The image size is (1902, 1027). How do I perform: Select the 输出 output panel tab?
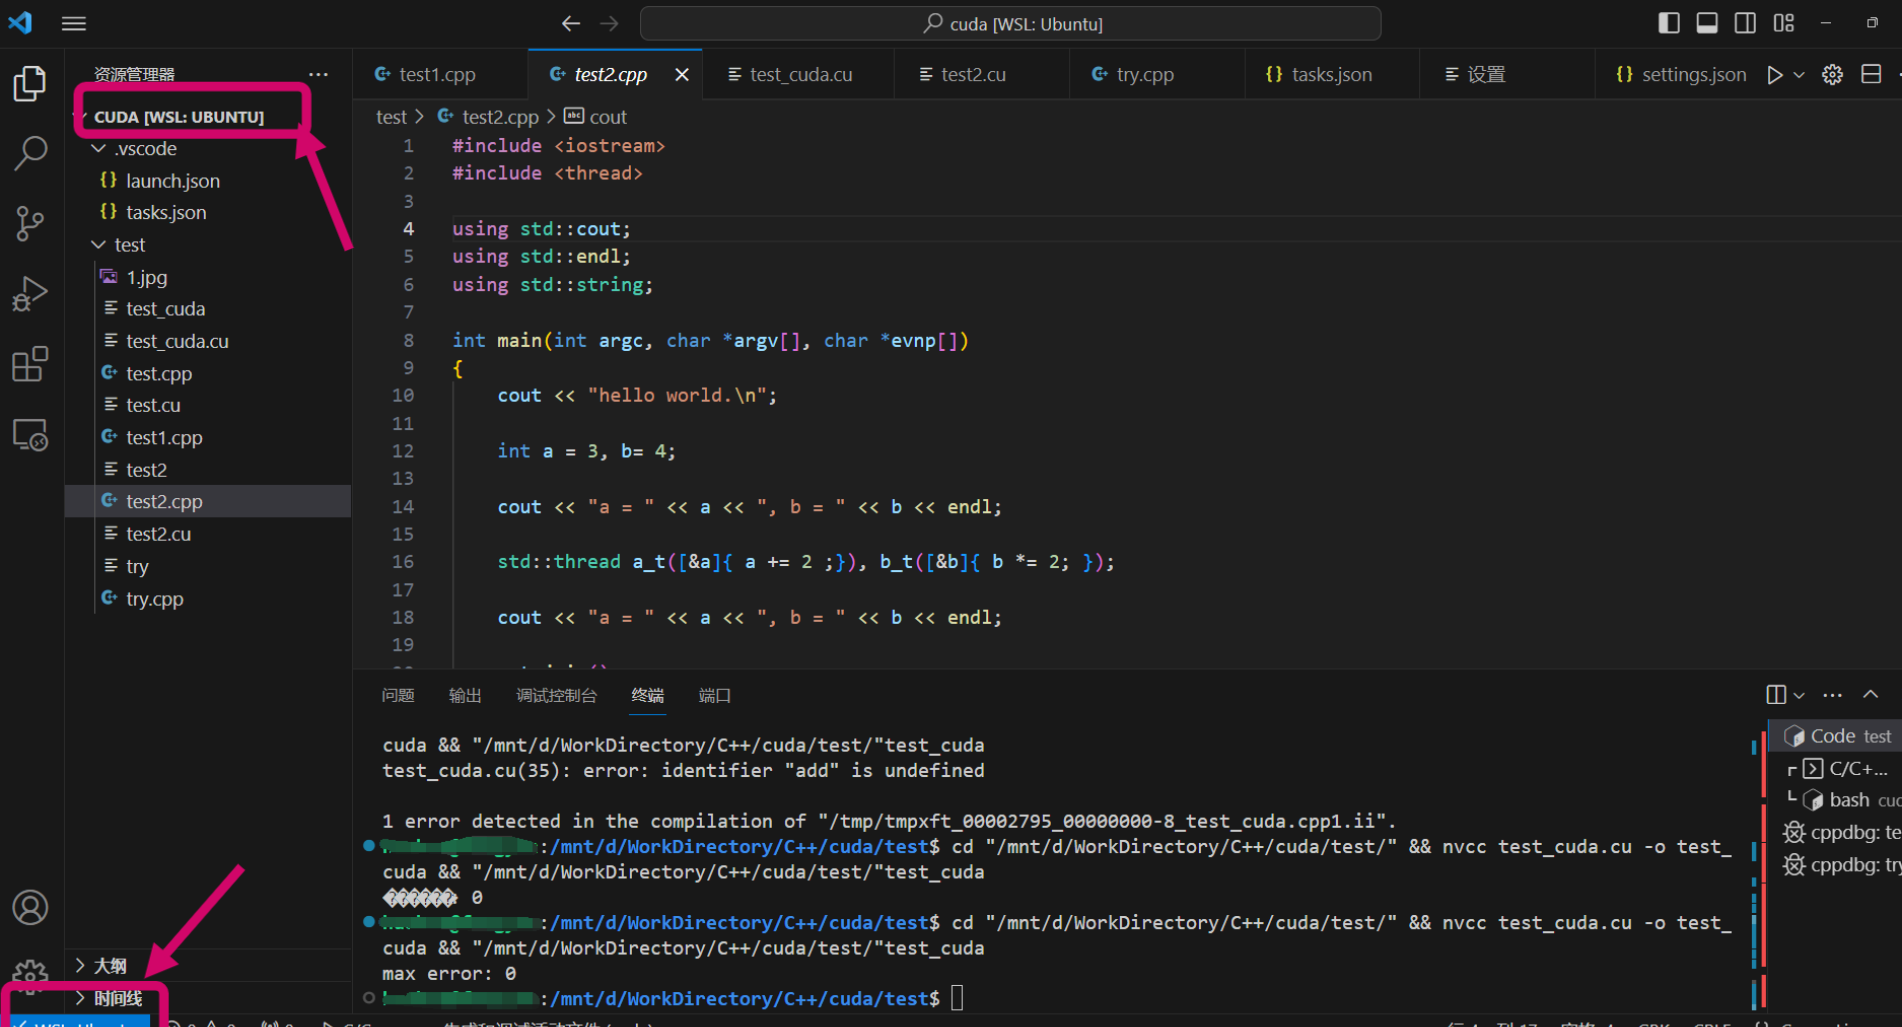(464, 695)
